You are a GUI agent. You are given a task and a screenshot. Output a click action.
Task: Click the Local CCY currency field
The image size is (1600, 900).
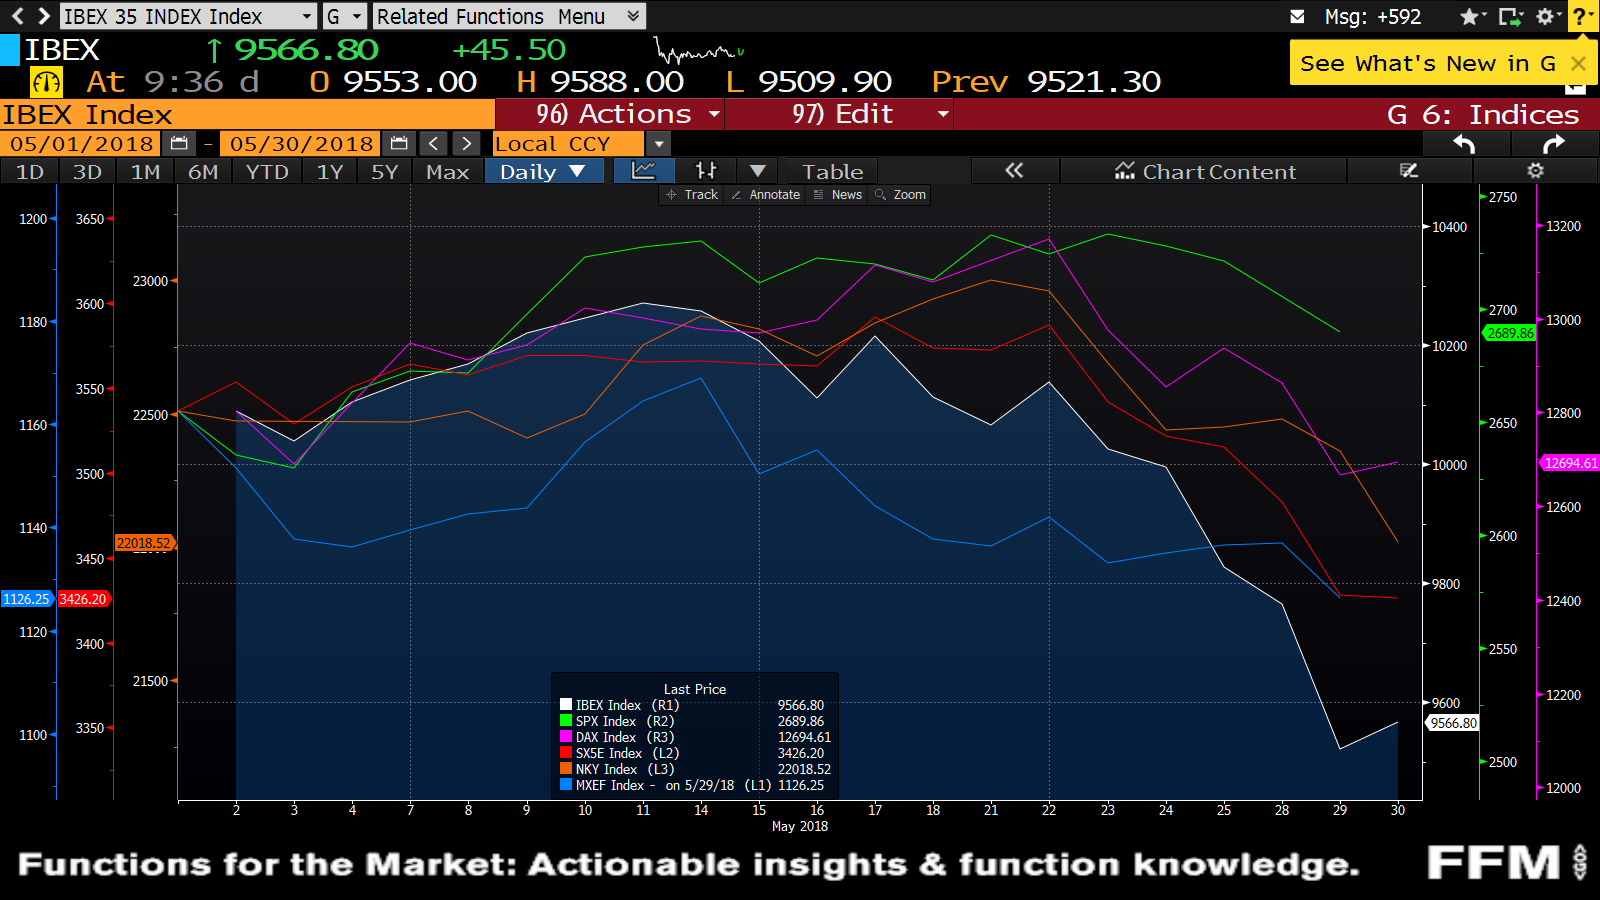click(x=568, y=144)
